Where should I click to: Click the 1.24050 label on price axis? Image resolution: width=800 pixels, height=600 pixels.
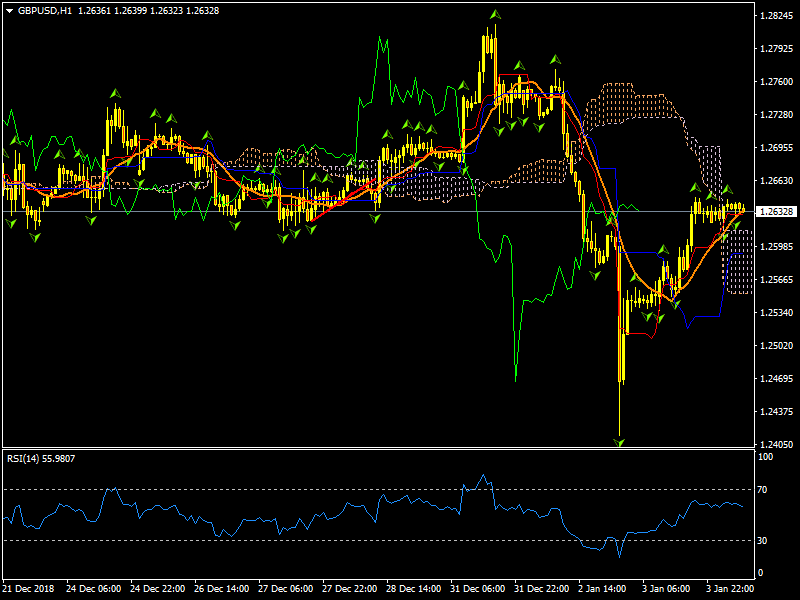[x=777, y=445]
